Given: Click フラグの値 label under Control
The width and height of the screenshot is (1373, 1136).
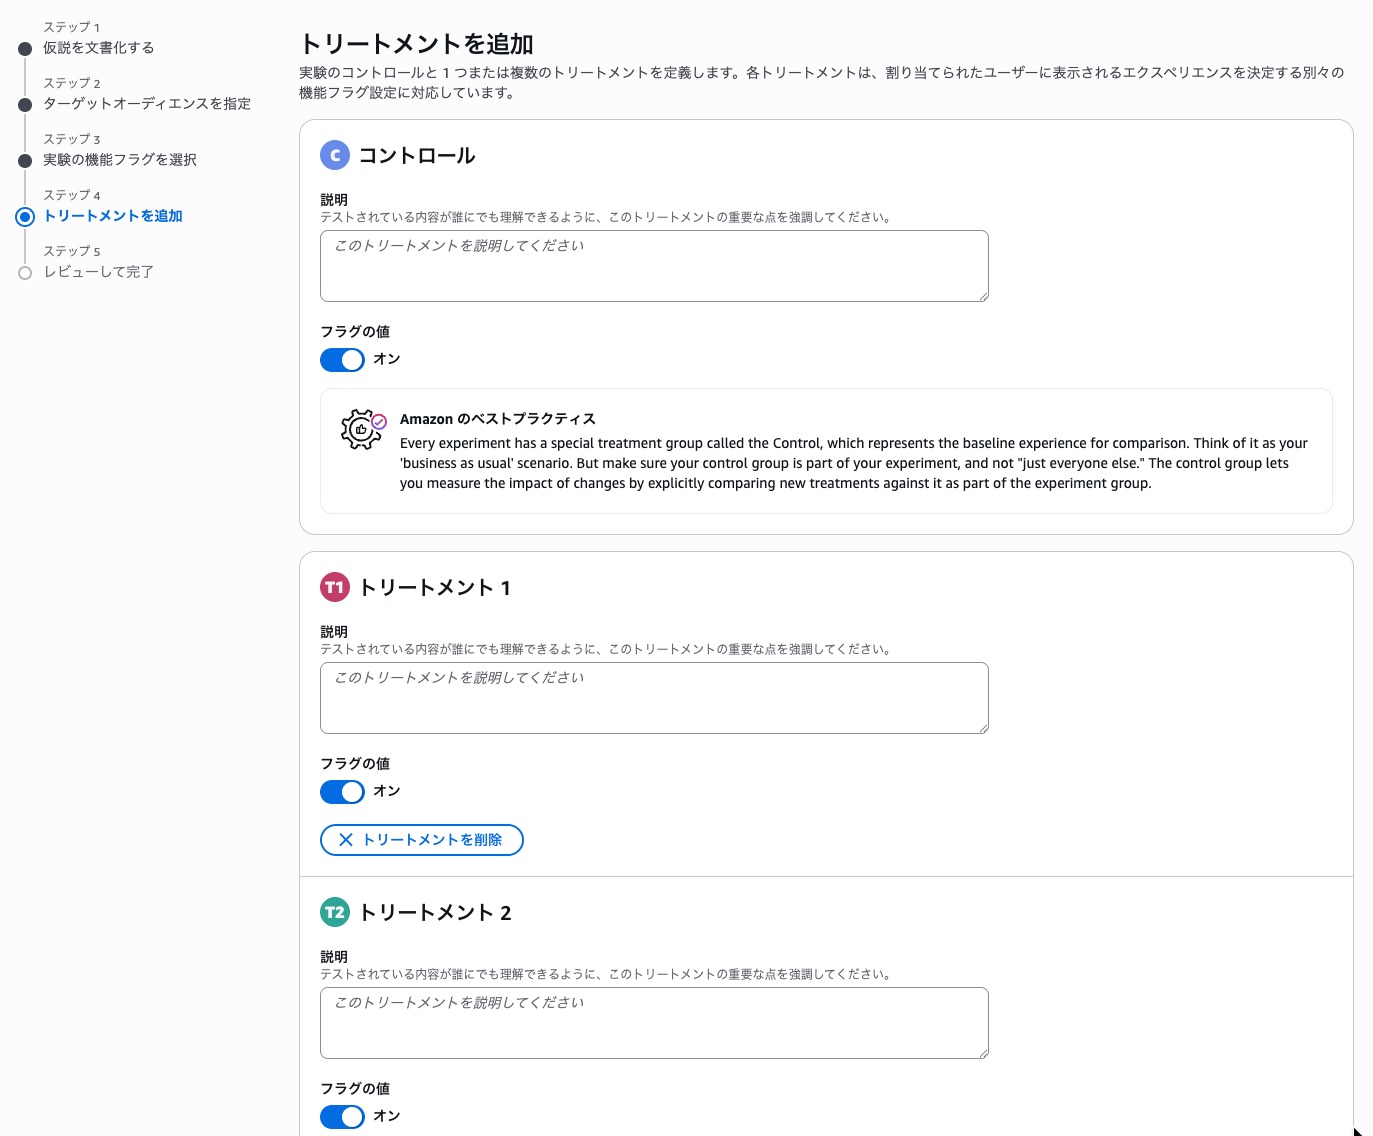Looking at the screenshot, I should pyautogui.click(x=355, y=332).
